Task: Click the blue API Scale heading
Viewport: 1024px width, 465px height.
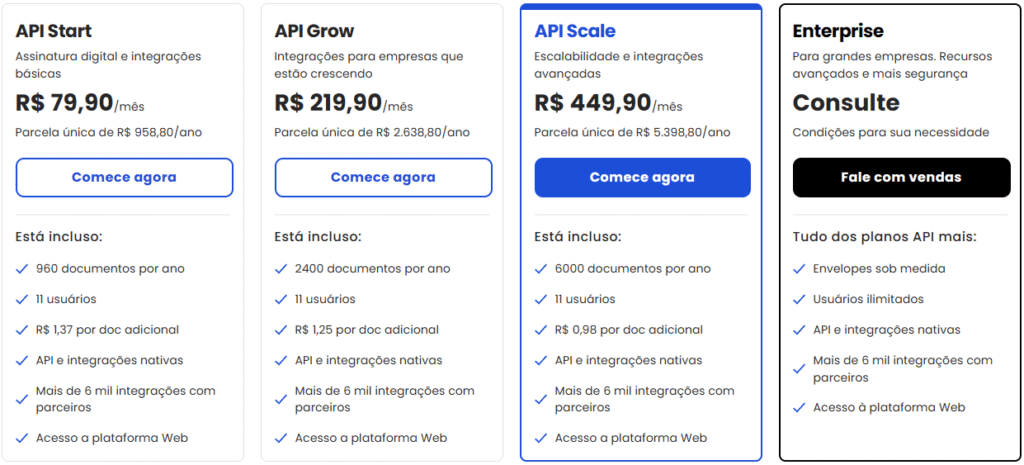Action: (x=575, y=31)
